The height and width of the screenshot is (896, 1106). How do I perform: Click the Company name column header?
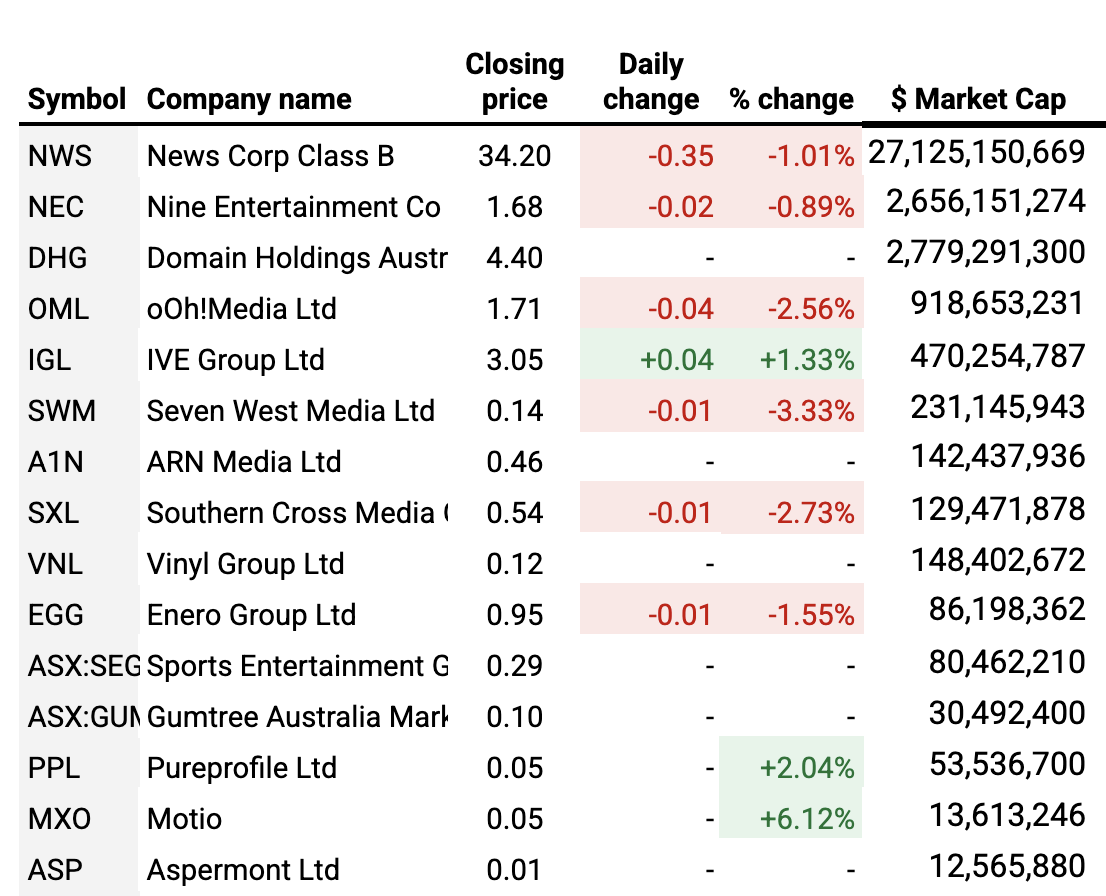249,100
